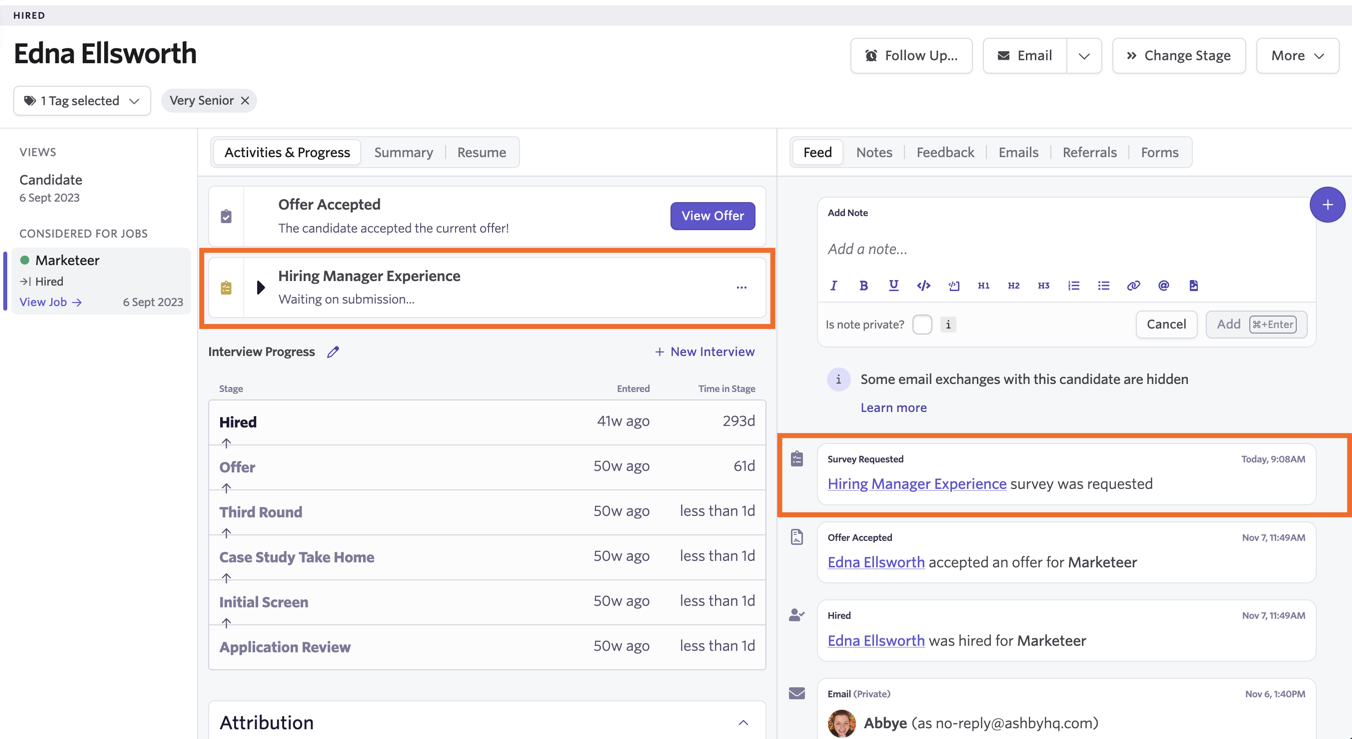Open the Notes tab
Screen dimensions: 1352x739
tap(874, 153)
